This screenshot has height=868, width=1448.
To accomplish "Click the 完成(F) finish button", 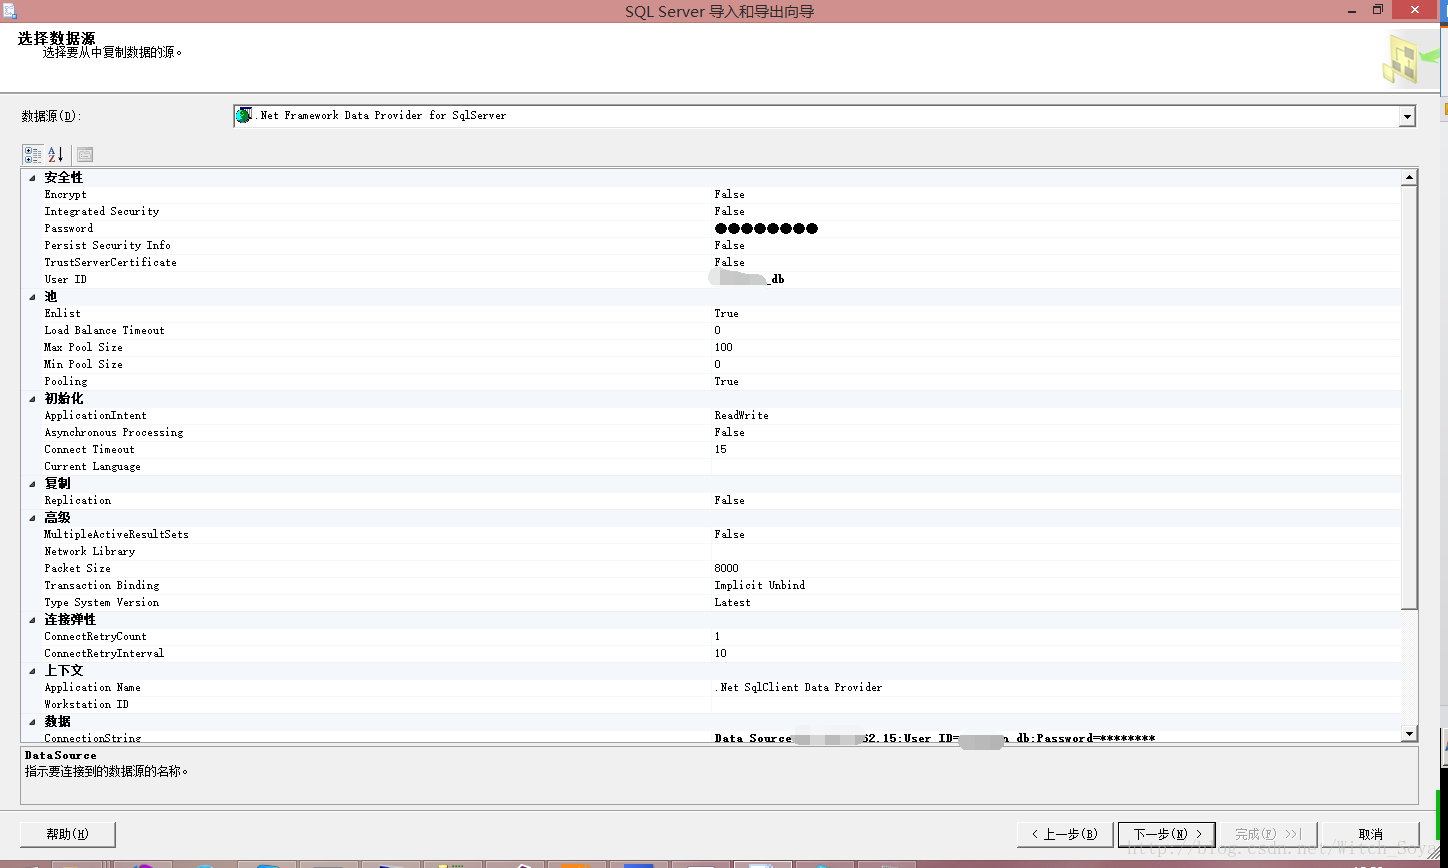I will click(1268, 834).
